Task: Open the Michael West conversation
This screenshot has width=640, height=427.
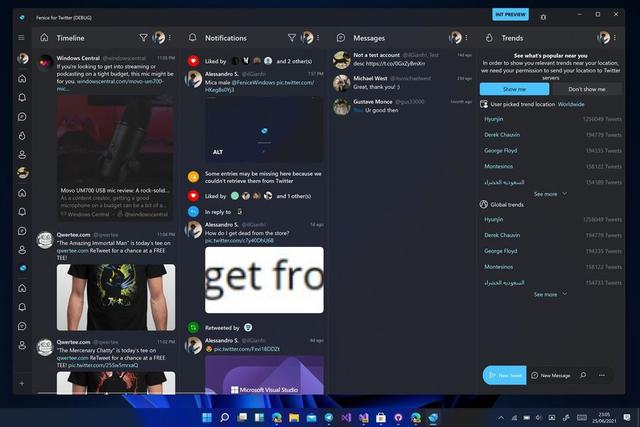Action: [402, 81]
